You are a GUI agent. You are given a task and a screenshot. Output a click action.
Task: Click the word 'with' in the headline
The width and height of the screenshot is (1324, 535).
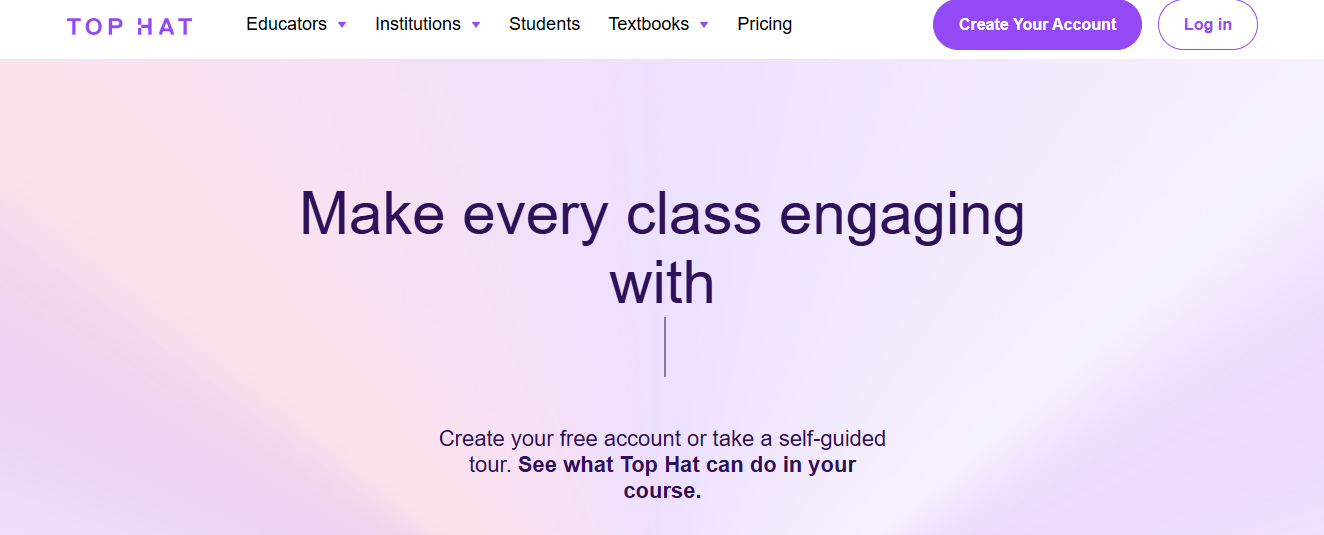pos(662,283)
